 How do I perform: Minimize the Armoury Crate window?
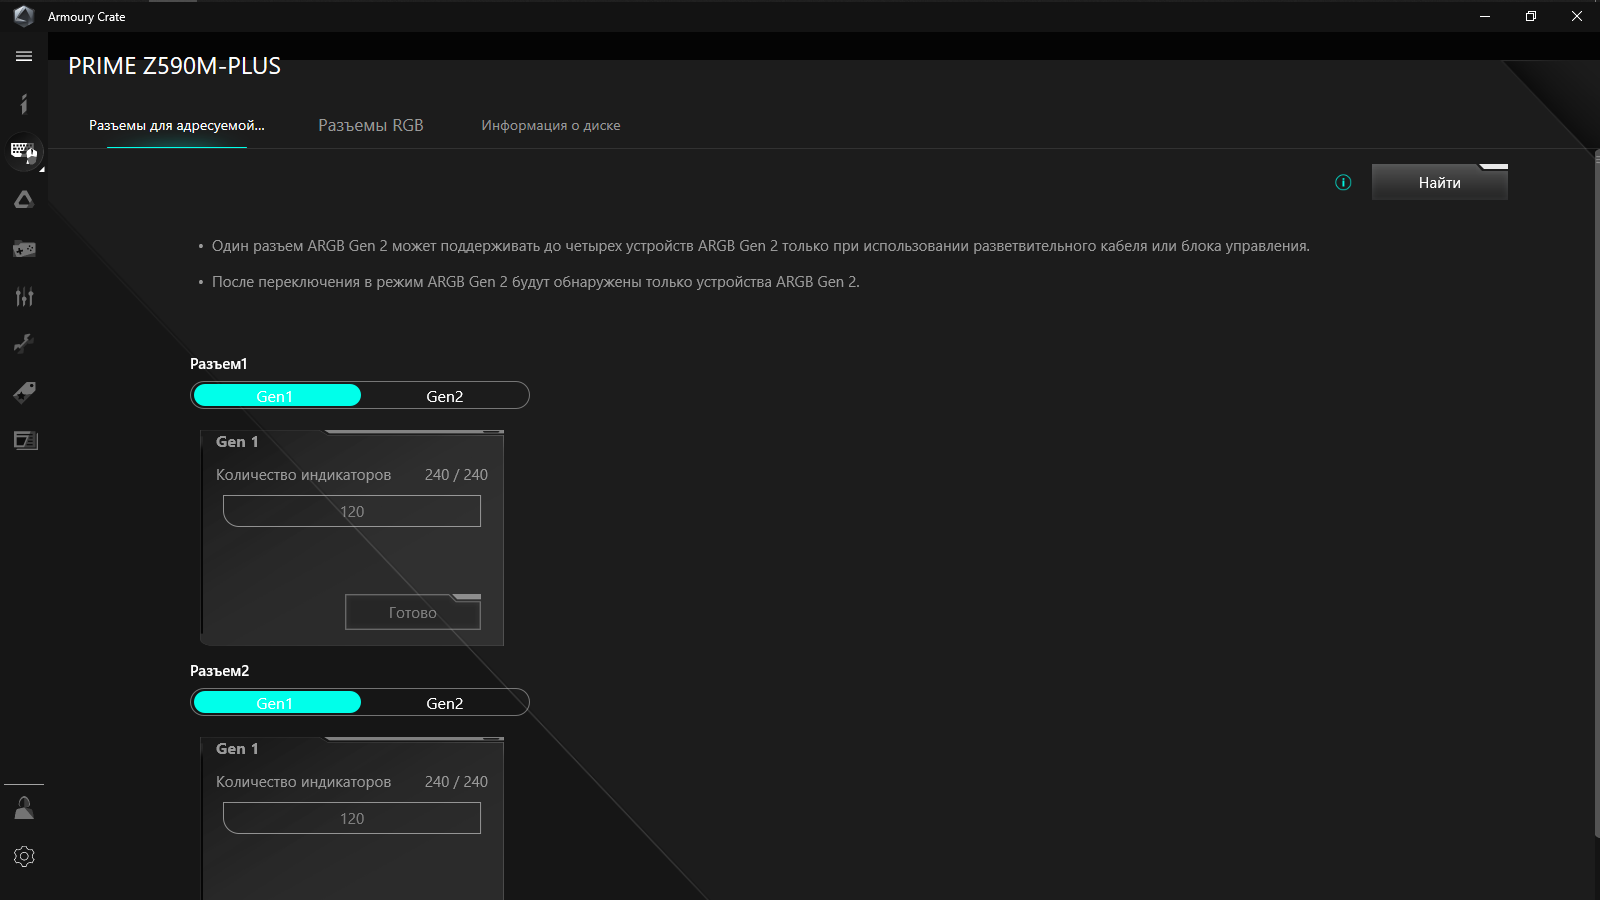pyautogui.click(x=1485, y=16)
